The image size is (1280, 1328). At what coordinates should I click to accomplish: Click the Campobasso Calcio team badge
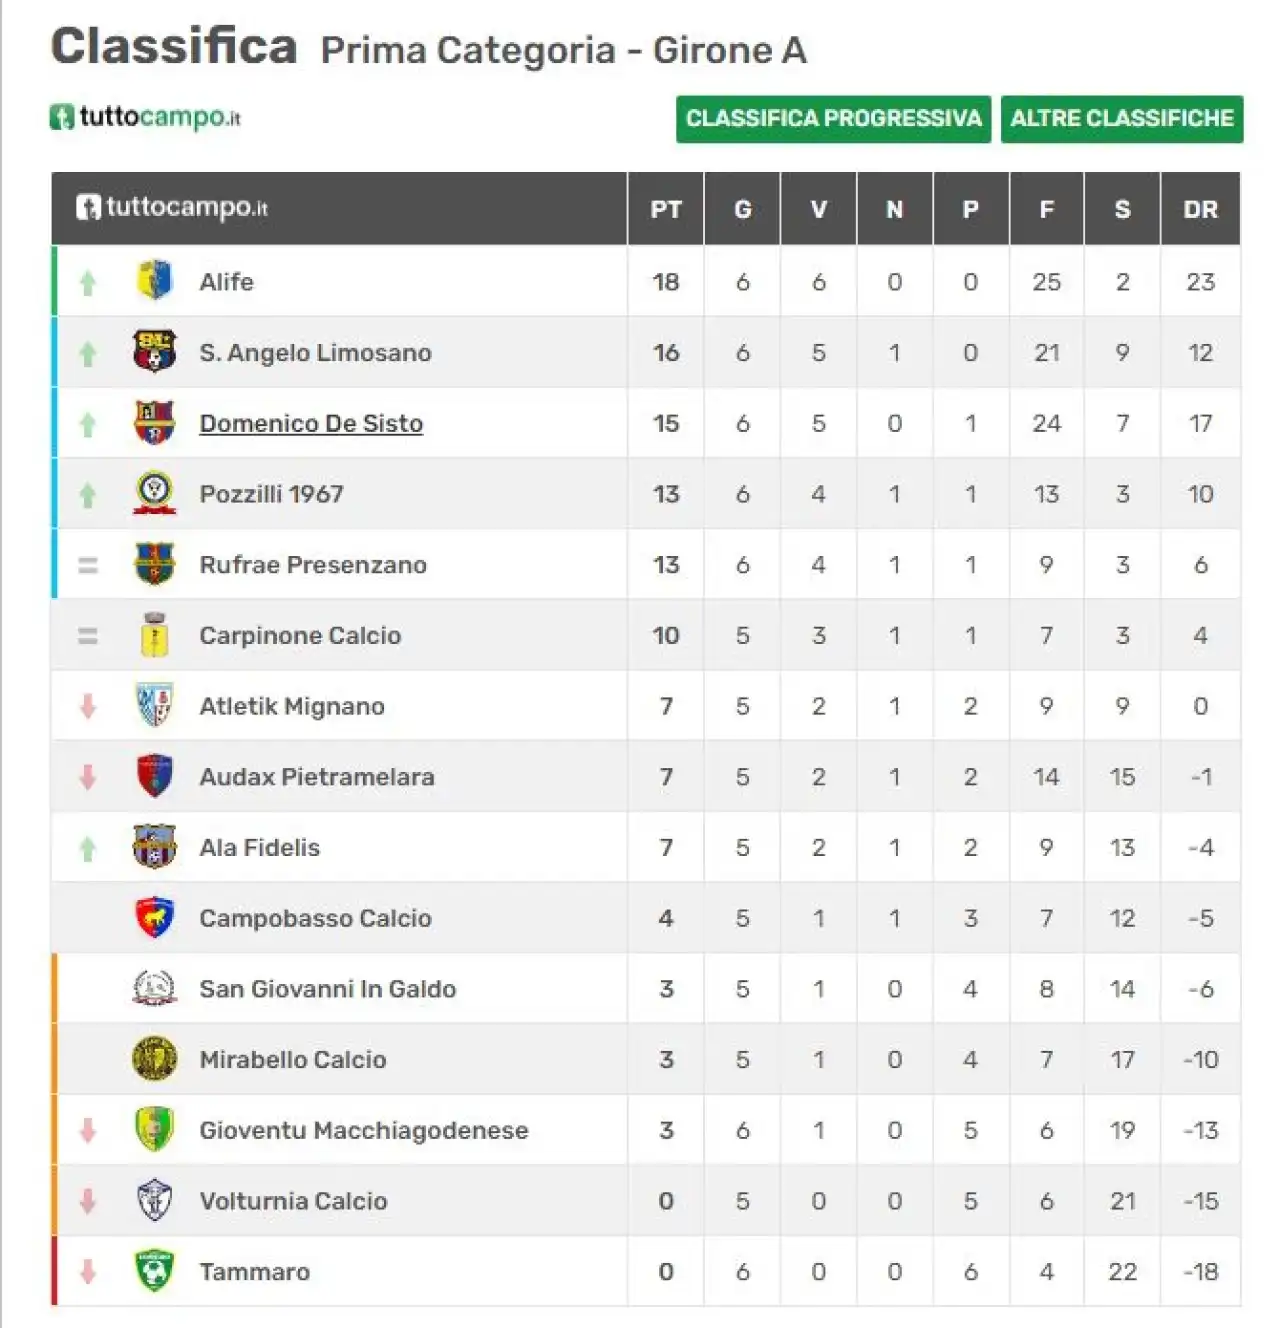(154, 918)
